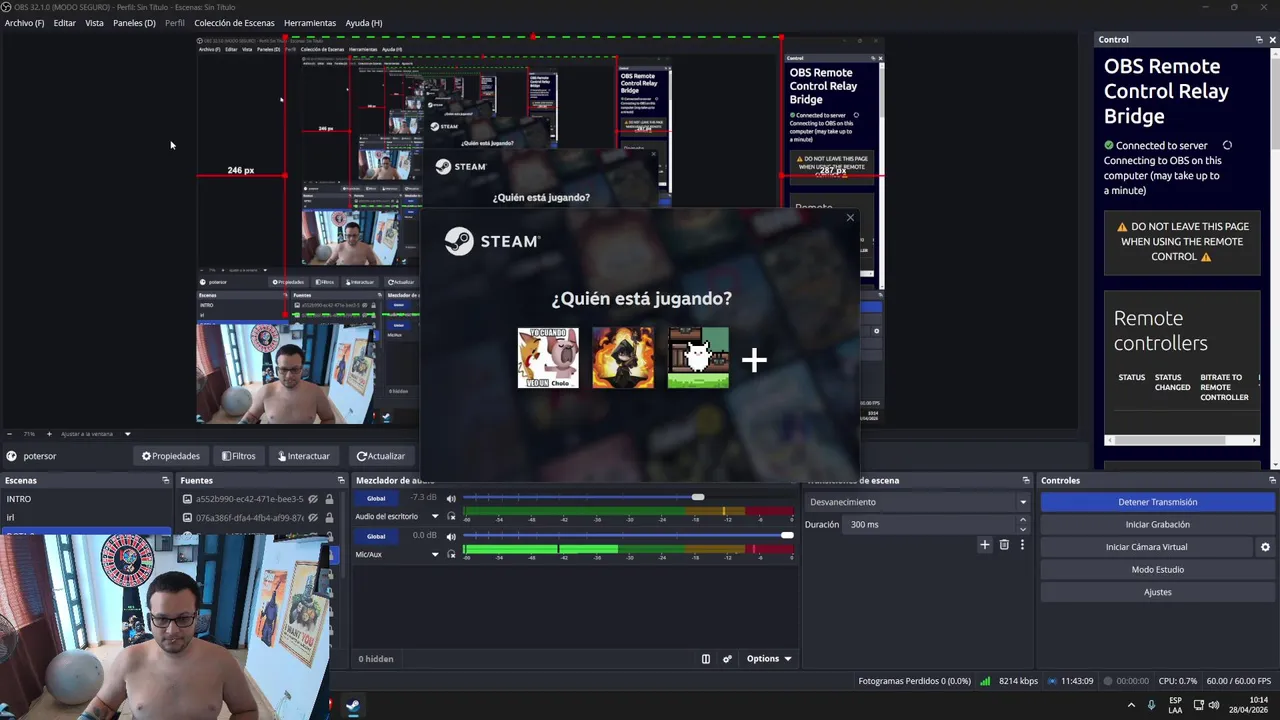1280x720 pixels.
Task: Increase transition duration with up arrow
Action: tap(1022, 520)
